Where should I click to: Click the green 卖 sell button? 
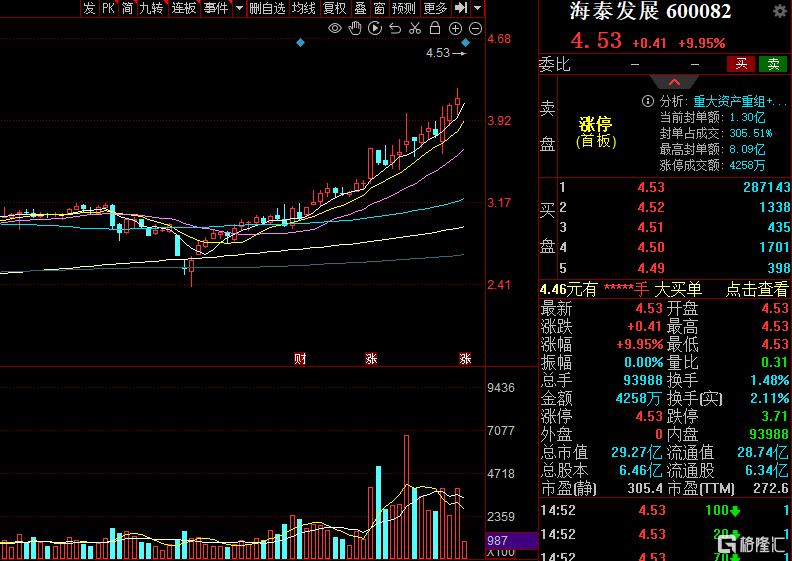tap(773, 64)
